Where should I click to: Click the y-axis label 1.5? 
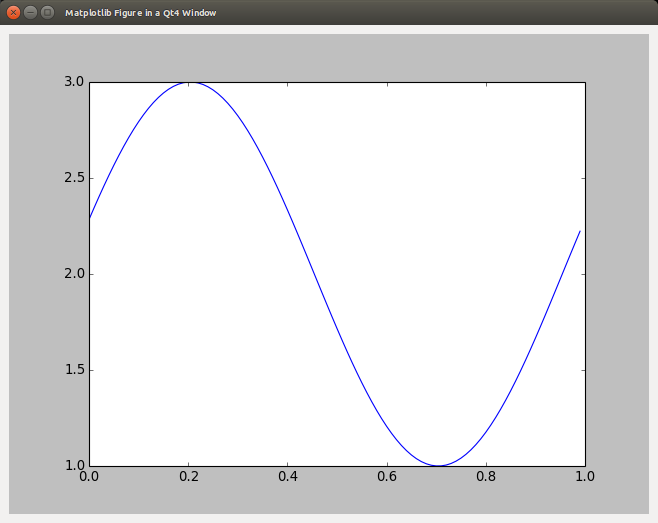click(x=74, y=370)
